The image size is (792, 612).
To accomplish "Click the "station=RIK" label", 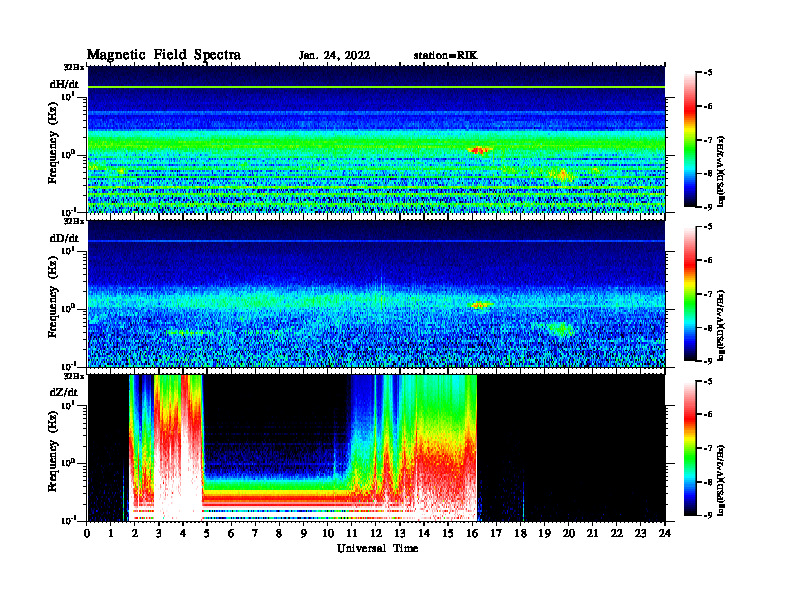I will [x=445, y=55].
